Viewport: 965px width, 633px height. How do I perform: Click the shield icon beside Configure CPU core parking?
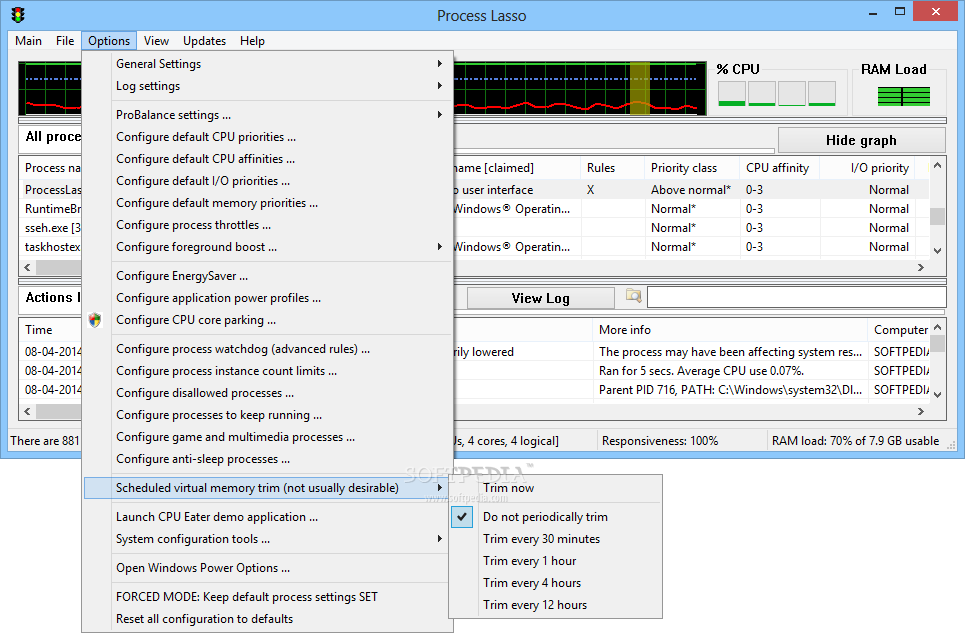tap(95, 320)
